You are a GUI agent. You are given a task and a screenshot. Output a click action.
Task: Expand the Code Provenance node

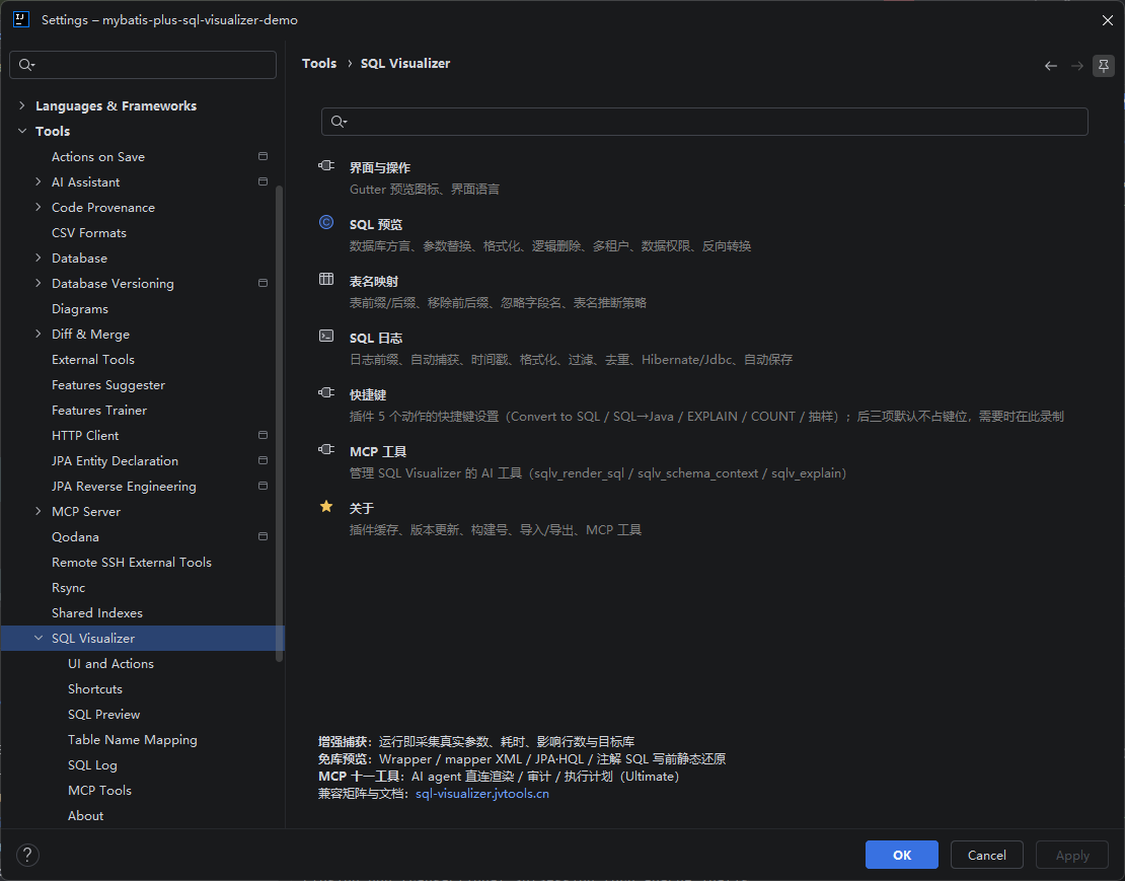click(38, 207)
